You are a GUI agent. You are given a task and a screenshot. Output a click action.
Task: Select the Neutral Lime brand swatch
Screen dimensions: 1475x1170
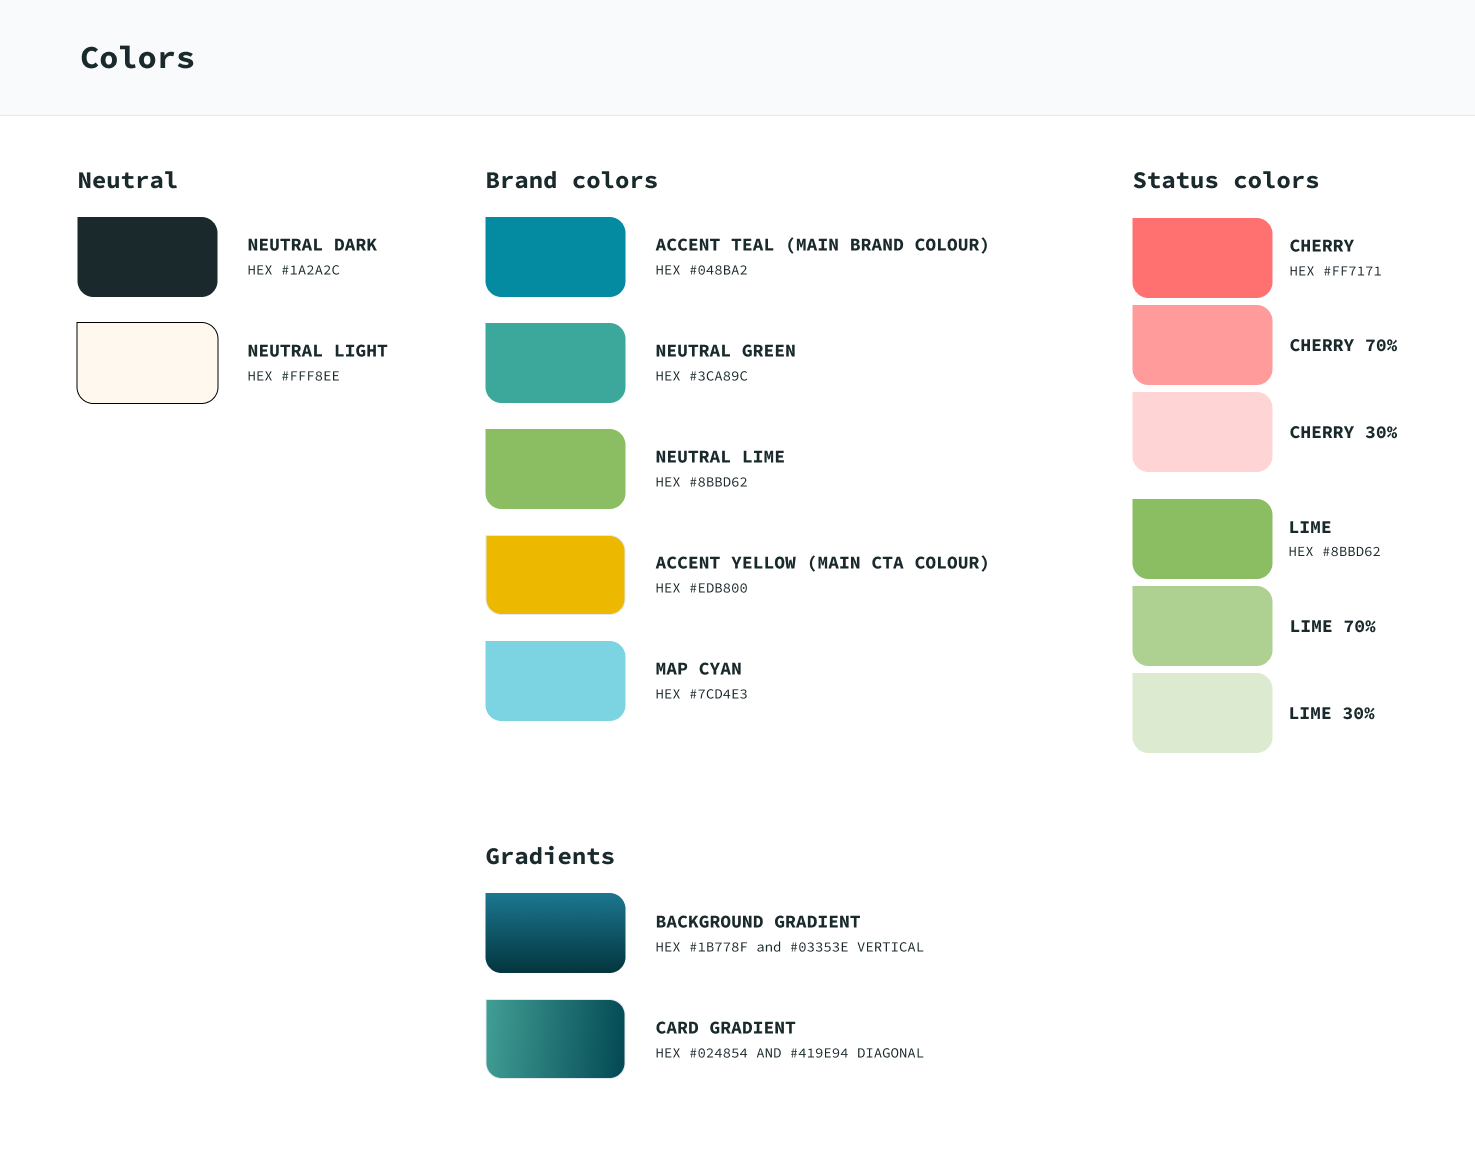[x=555, y=469]
